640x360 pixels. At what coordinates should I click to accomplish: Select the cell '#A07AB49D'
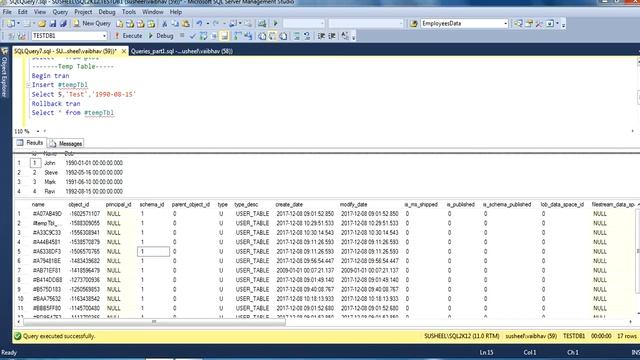click(47, 214)
